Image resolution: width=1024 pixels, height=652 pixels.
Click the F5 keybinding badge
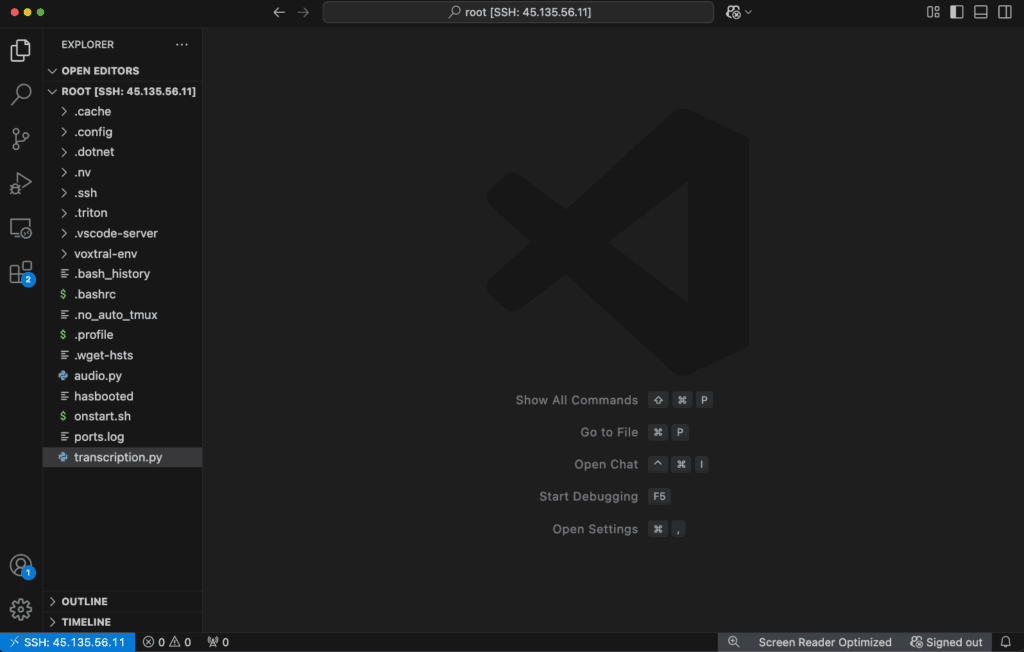coord(660,497)
